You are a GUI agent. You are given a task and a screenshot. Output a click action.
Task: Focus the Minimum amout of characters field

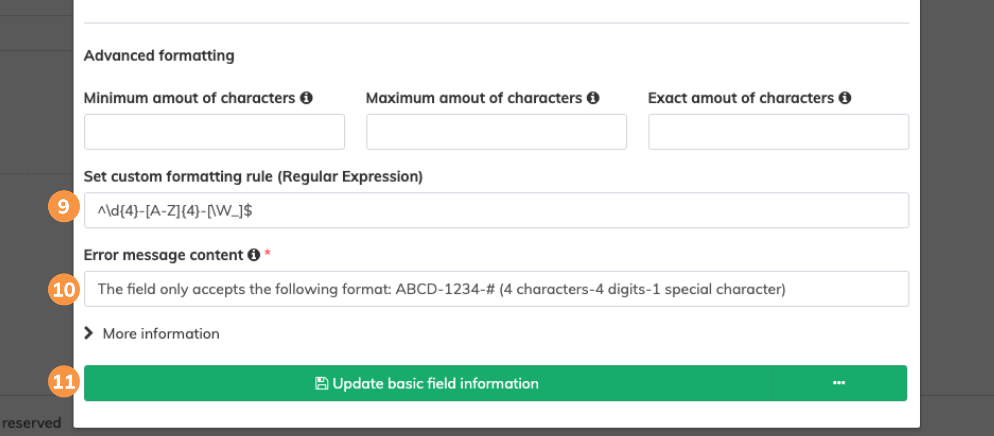[214, 132]
